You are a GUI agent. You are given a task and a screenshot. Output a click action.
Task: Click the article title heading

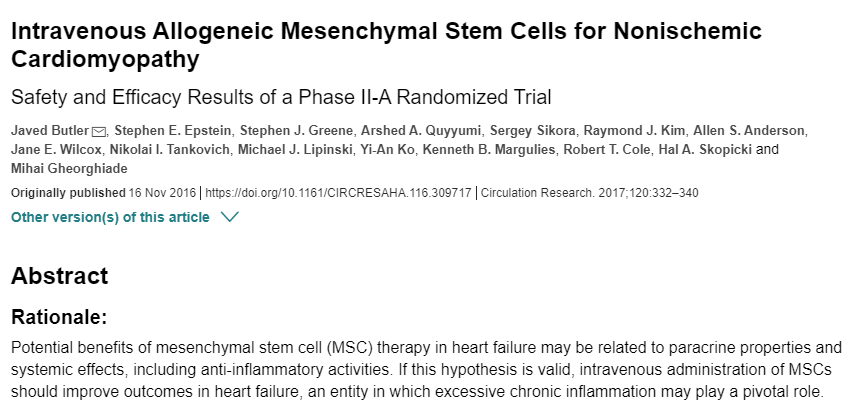click(386, 45)
